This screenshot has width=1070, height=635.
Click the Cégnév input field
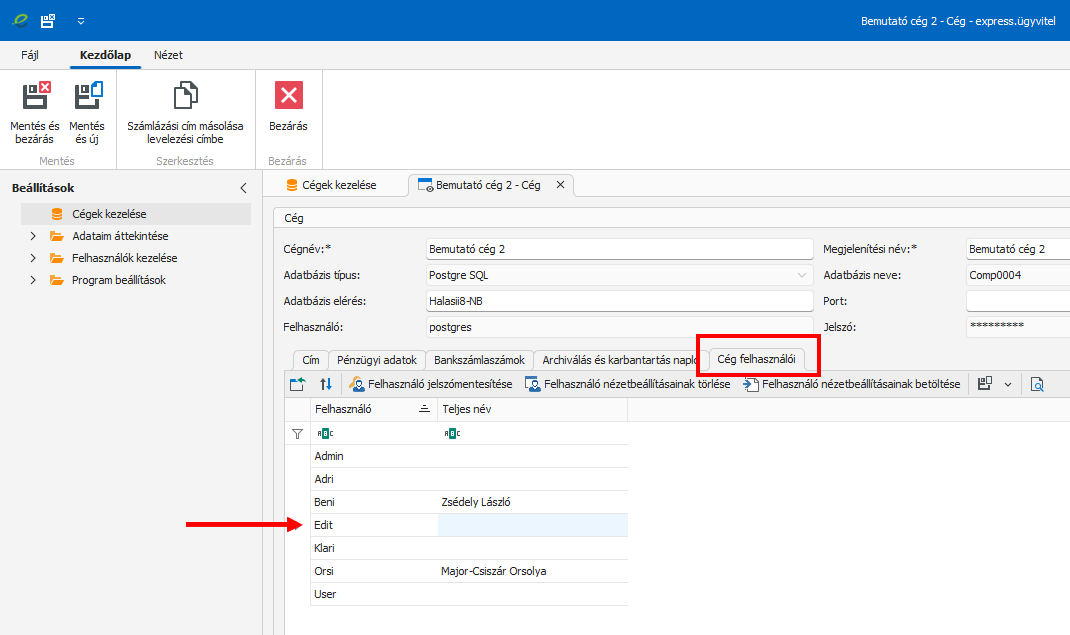point(620,249)
